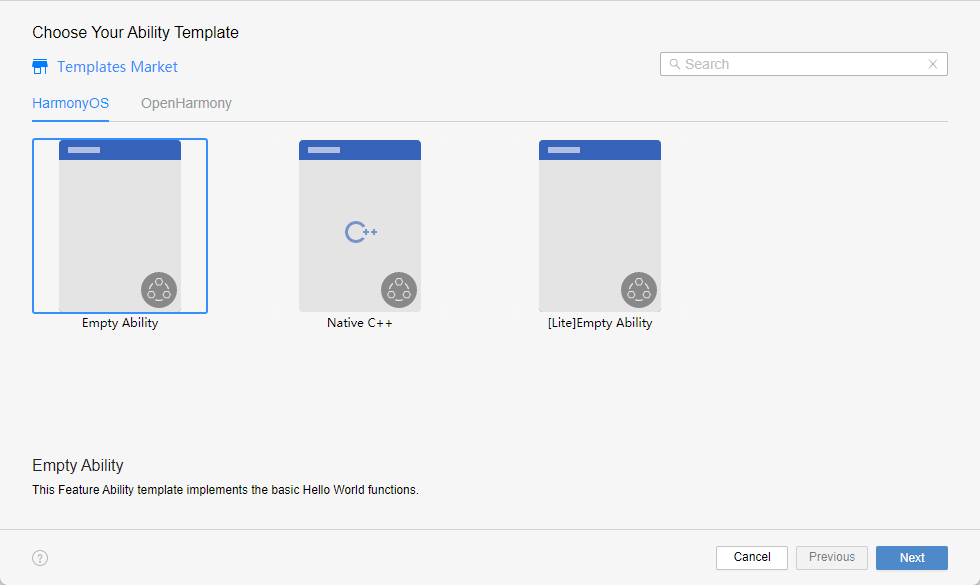
Task: Select the Empty Ability template thumbnail
Action: click(120, 226)
